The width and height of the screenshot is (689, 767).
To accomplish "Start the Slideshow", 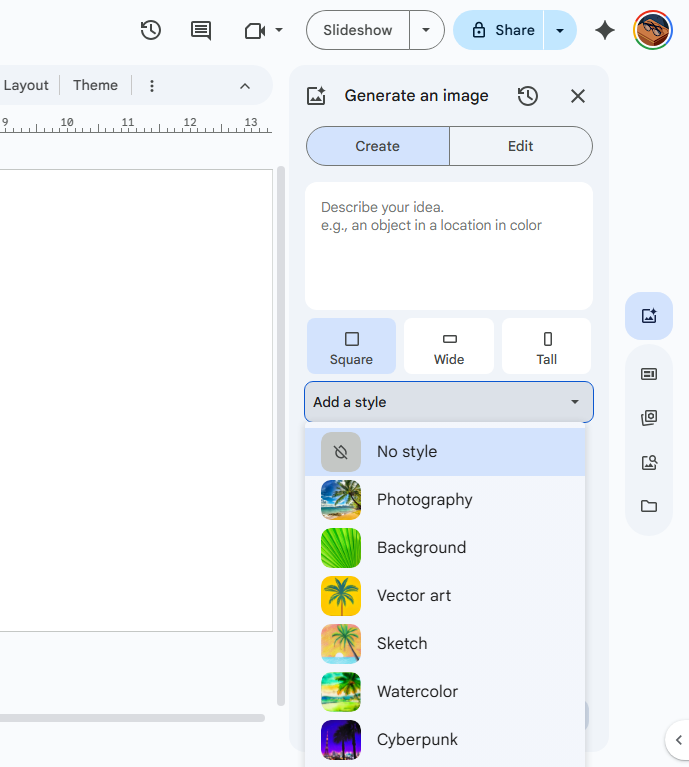I will (x=358, y=30).
